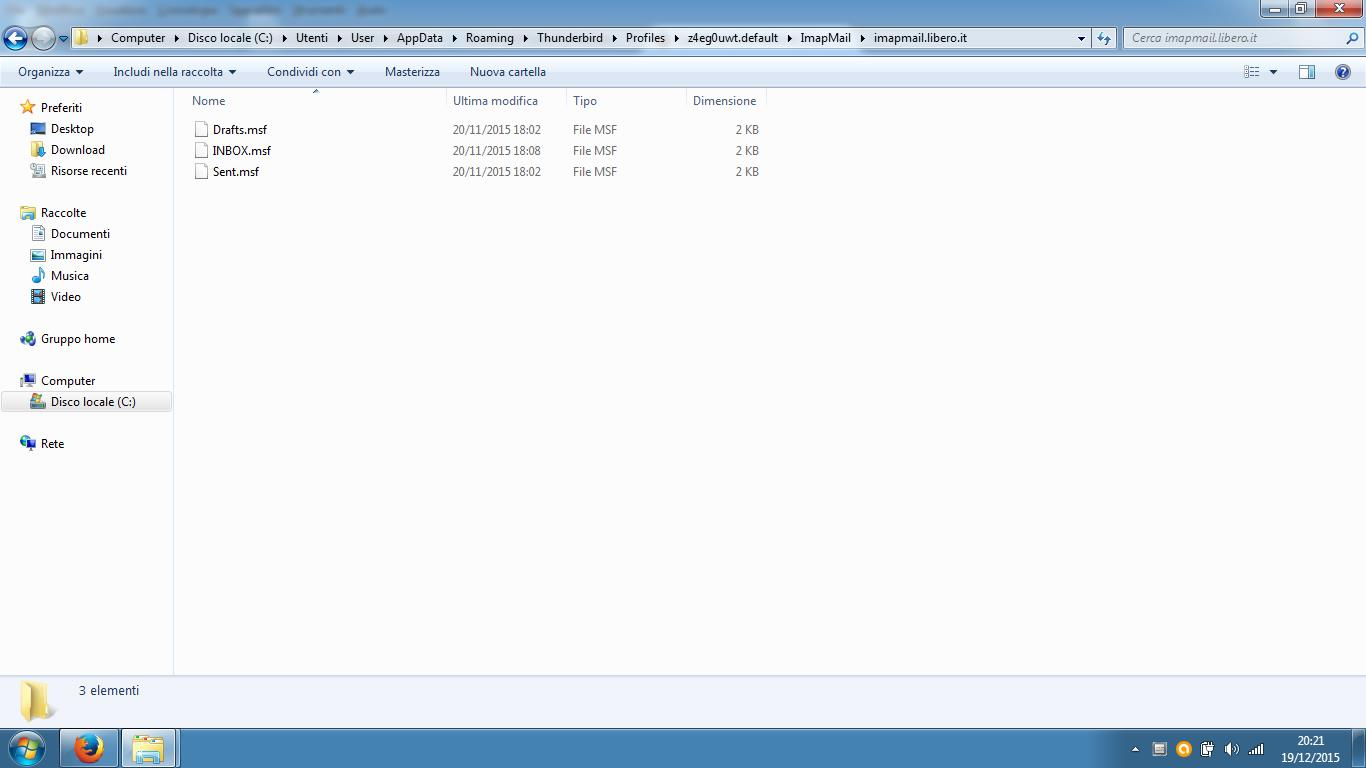Open the Organizza dropdown menu

tap(50, 72)
